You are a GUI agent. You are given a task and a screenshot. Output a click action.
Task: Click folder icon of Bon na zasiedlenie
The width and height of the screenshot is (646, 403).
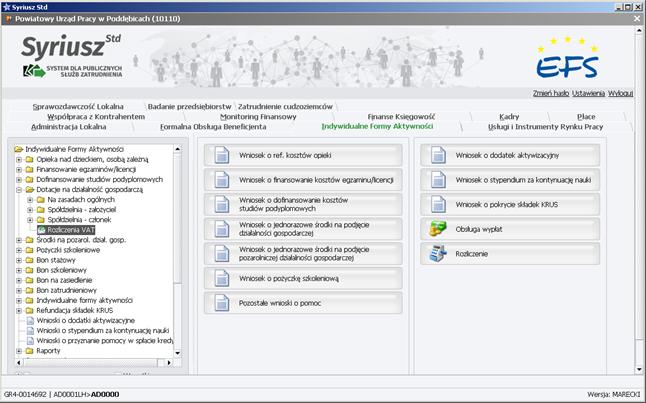(29, 280)
